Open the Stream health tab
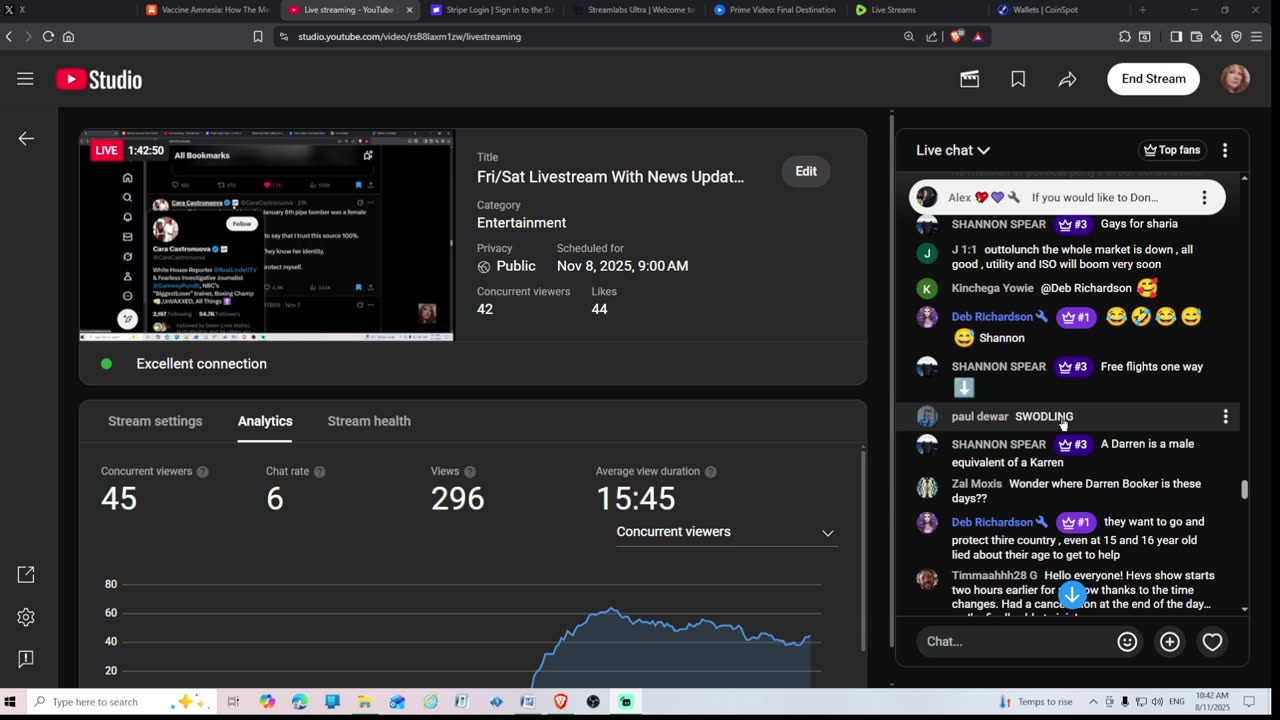1280x720 pixels. (369, 421)
